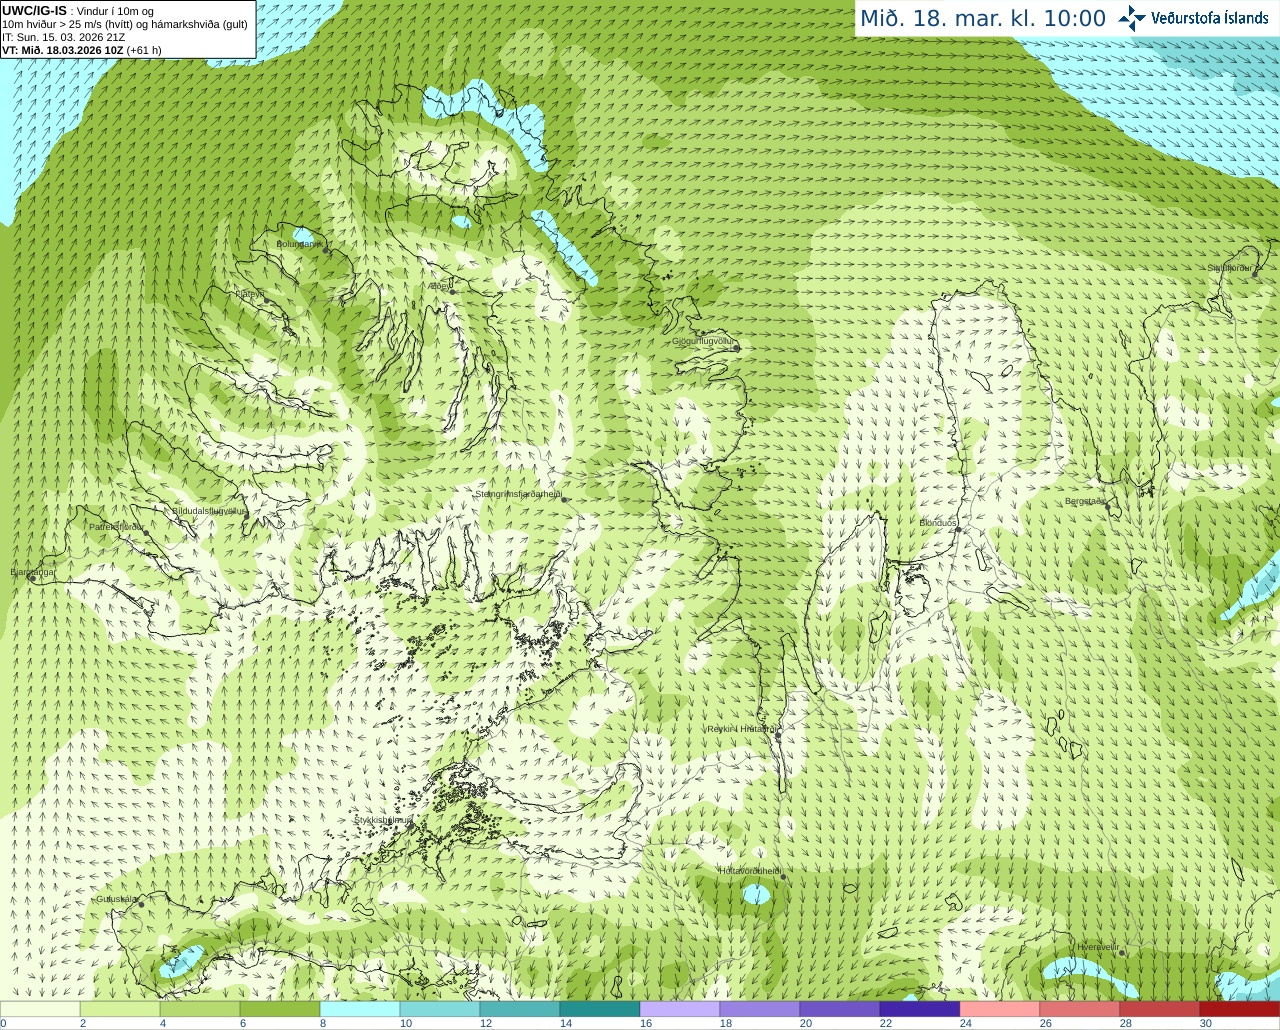Click the 'IT: Sun. 15. 03. 2026 21Z' line
Screen dimensions: 1280x1030
tap(63, 37)
